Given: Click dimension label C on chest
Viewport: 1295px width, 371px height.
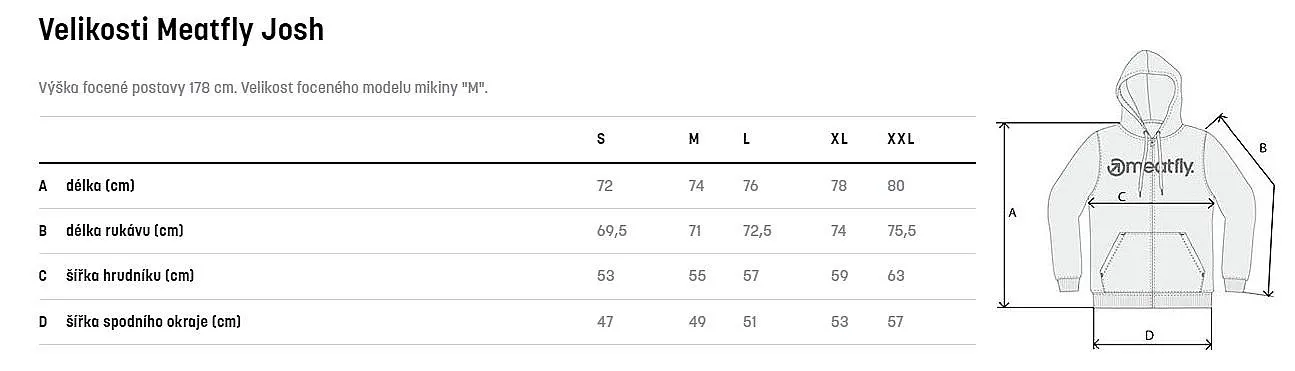Looking at the screenshot, I should (1122, 197).
